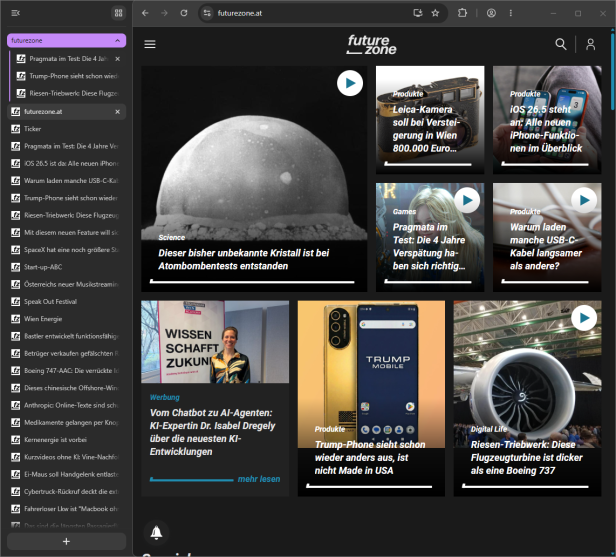Open the Extensions puzzle icon

(x=462, y=13)
